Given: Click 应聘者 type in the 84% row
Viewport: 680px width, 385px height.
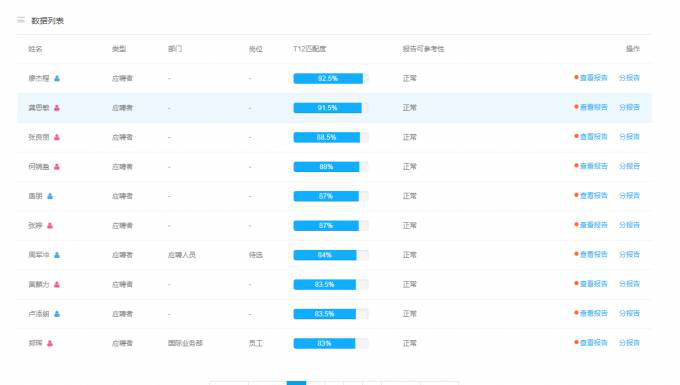Looking at the screenshot, I should (122, 255).
